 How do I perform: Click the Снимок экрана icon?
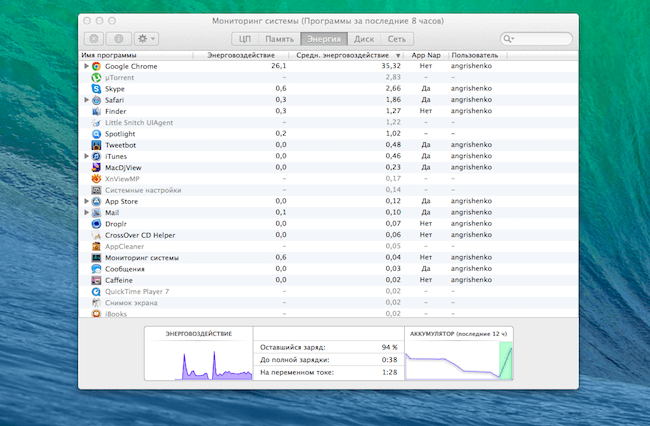[96, 303]
